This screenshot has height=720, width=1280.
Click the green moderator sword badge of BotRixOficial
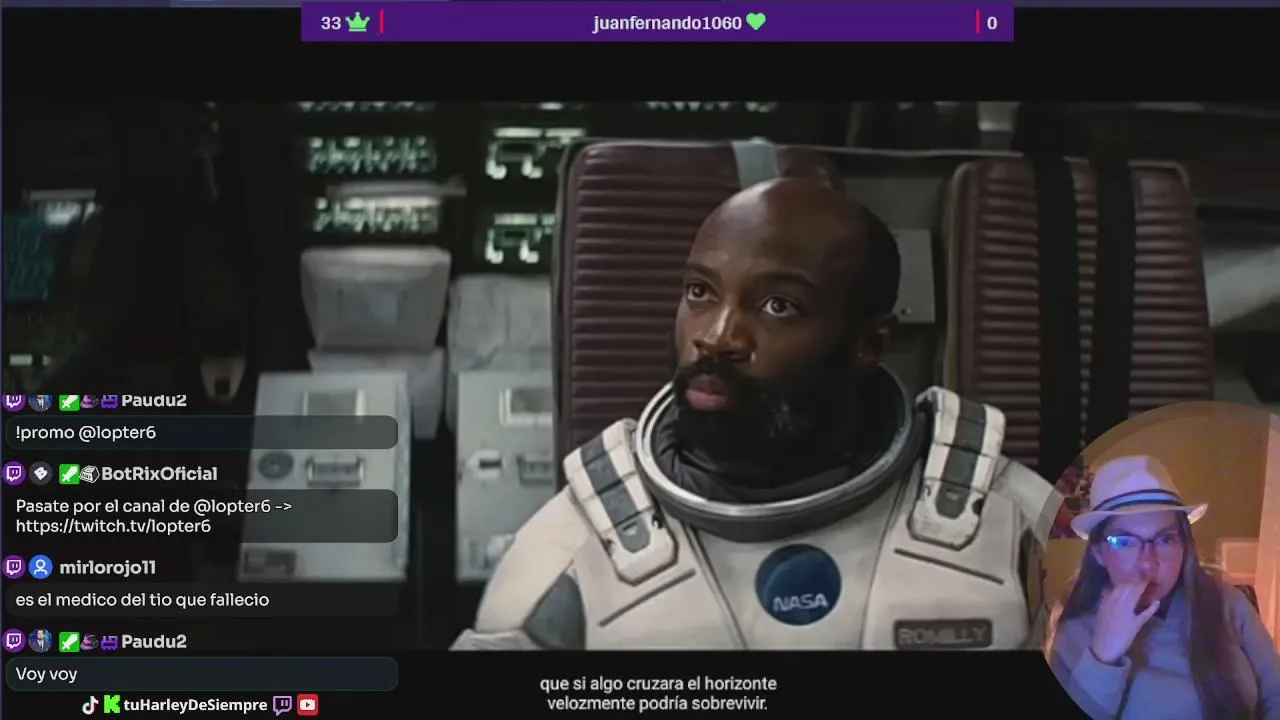pyautogui.click(x=68, y=473)
